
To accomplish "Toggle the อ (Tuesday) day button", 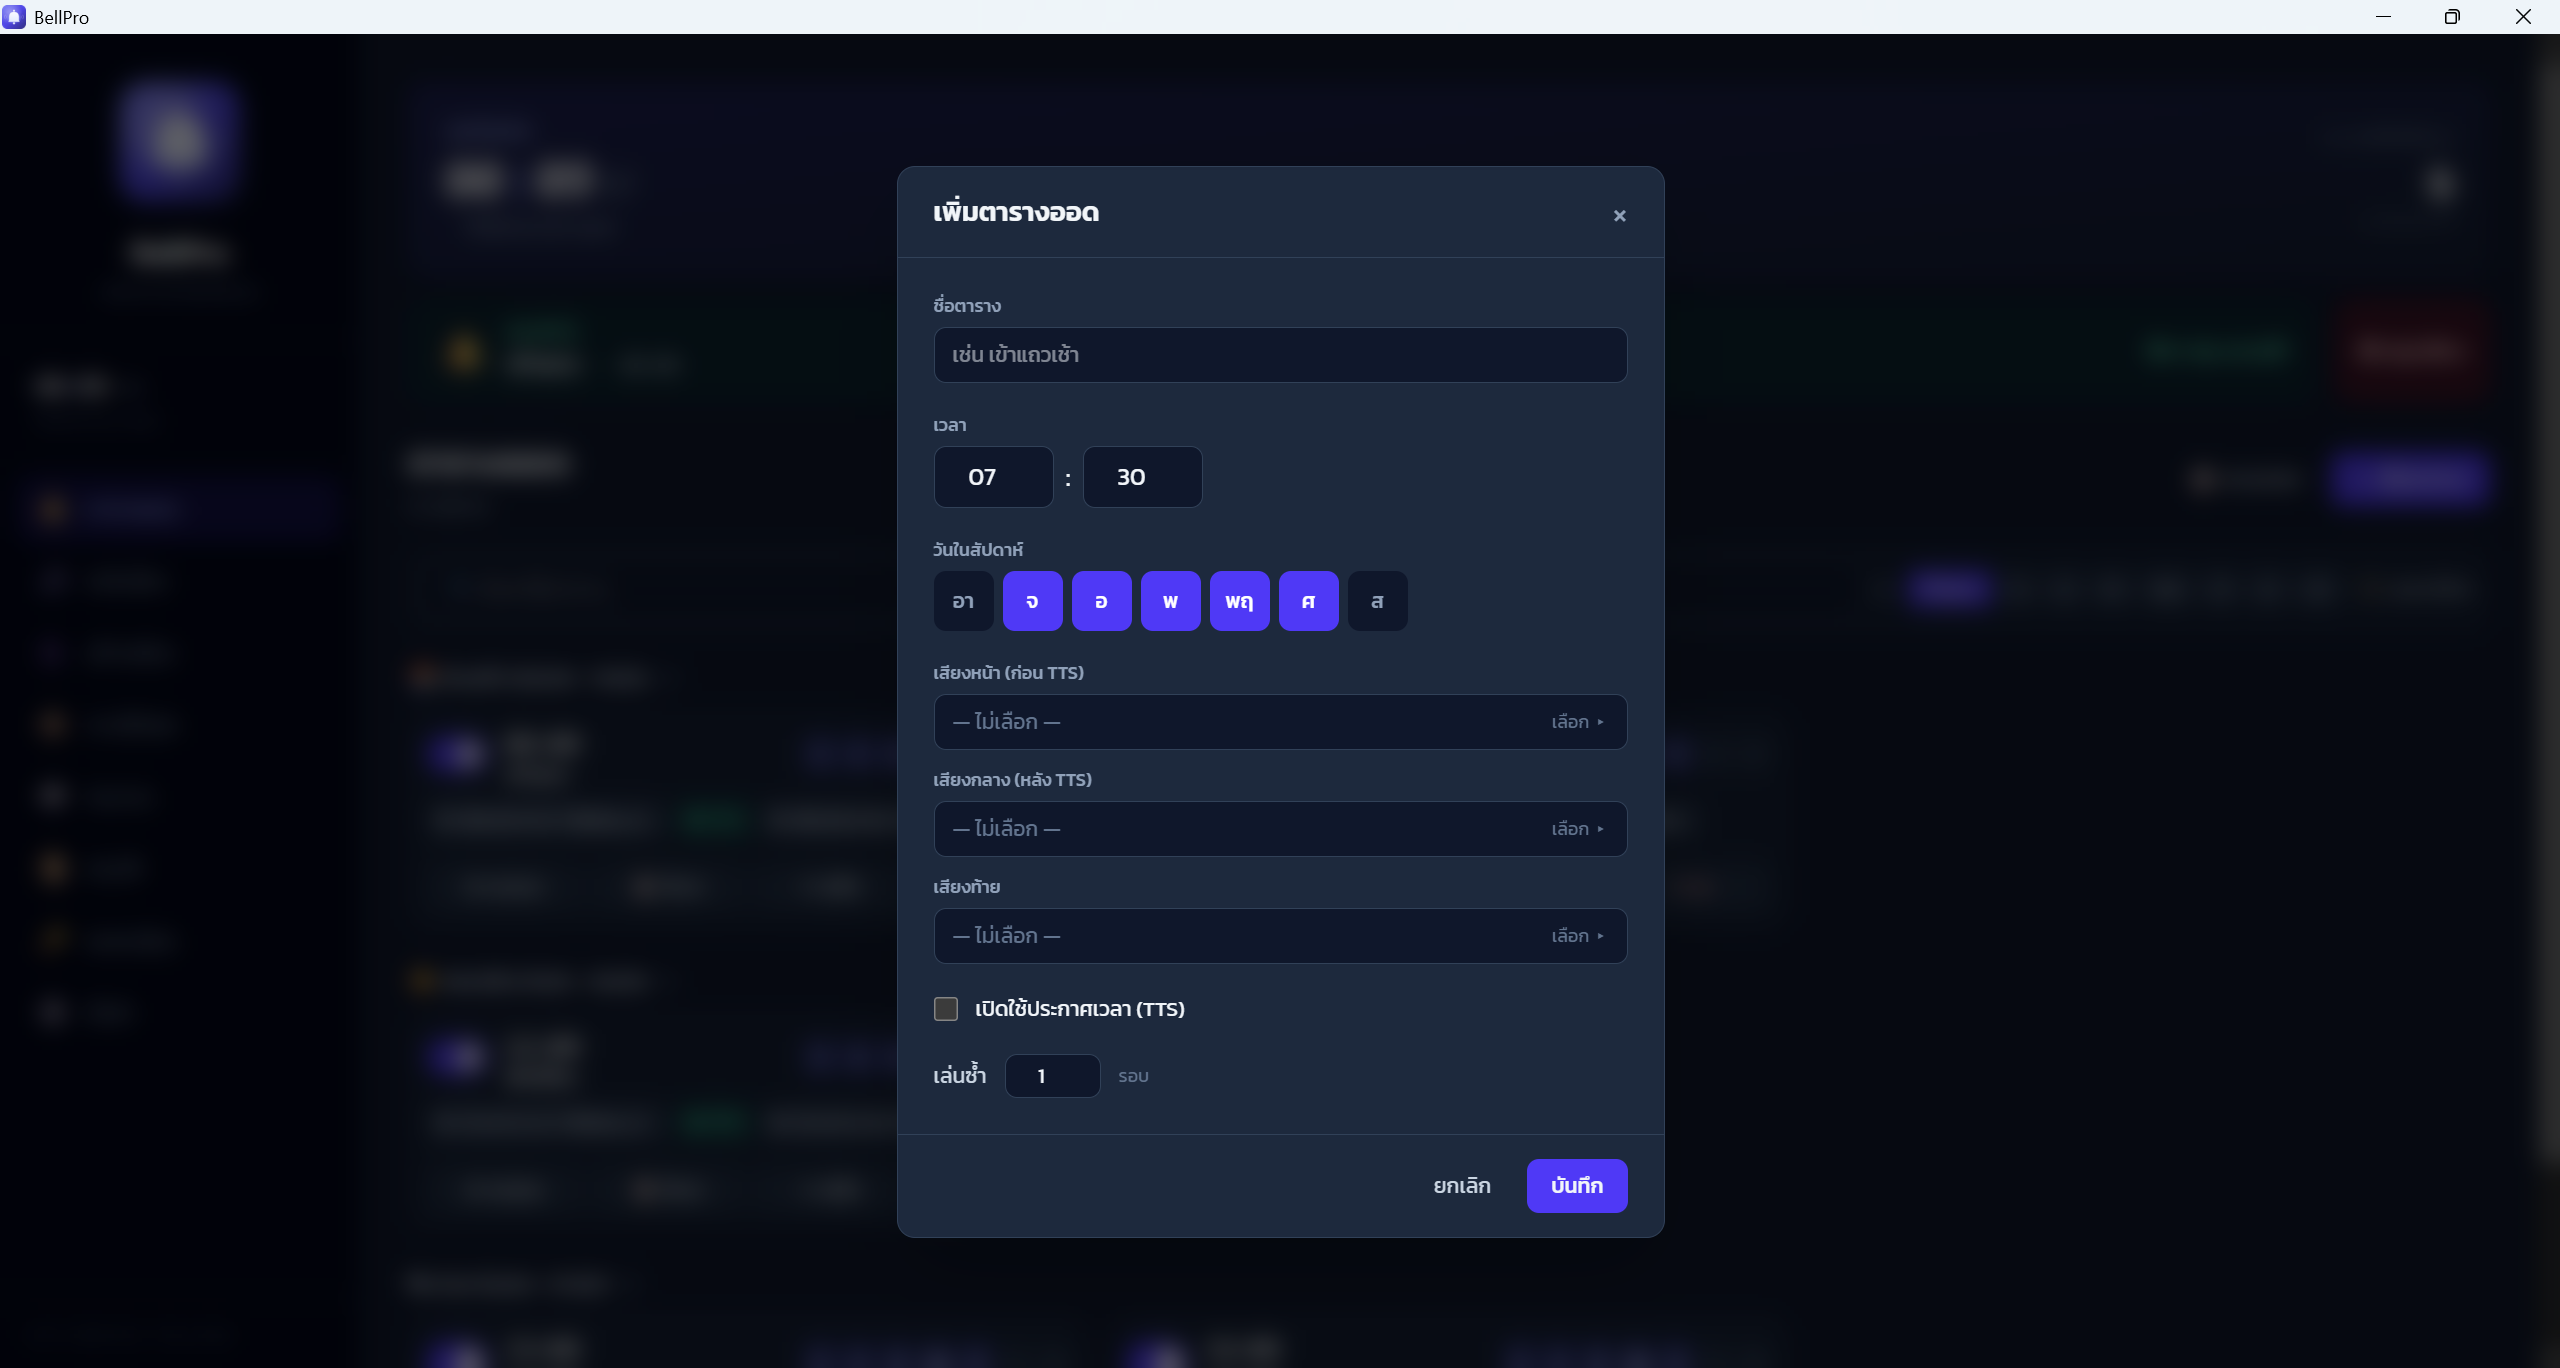I will pyautogui.click(x=1101, y=601).
